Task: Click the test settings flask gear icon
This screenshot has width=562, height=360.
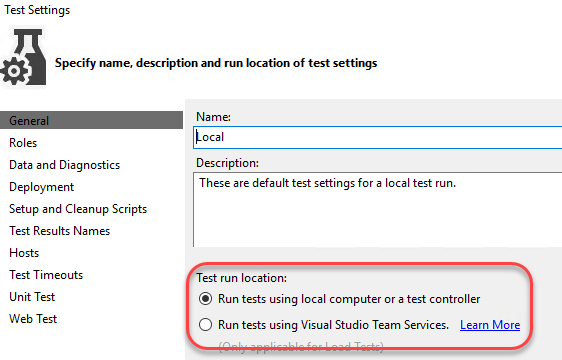Action: (24, 57)
